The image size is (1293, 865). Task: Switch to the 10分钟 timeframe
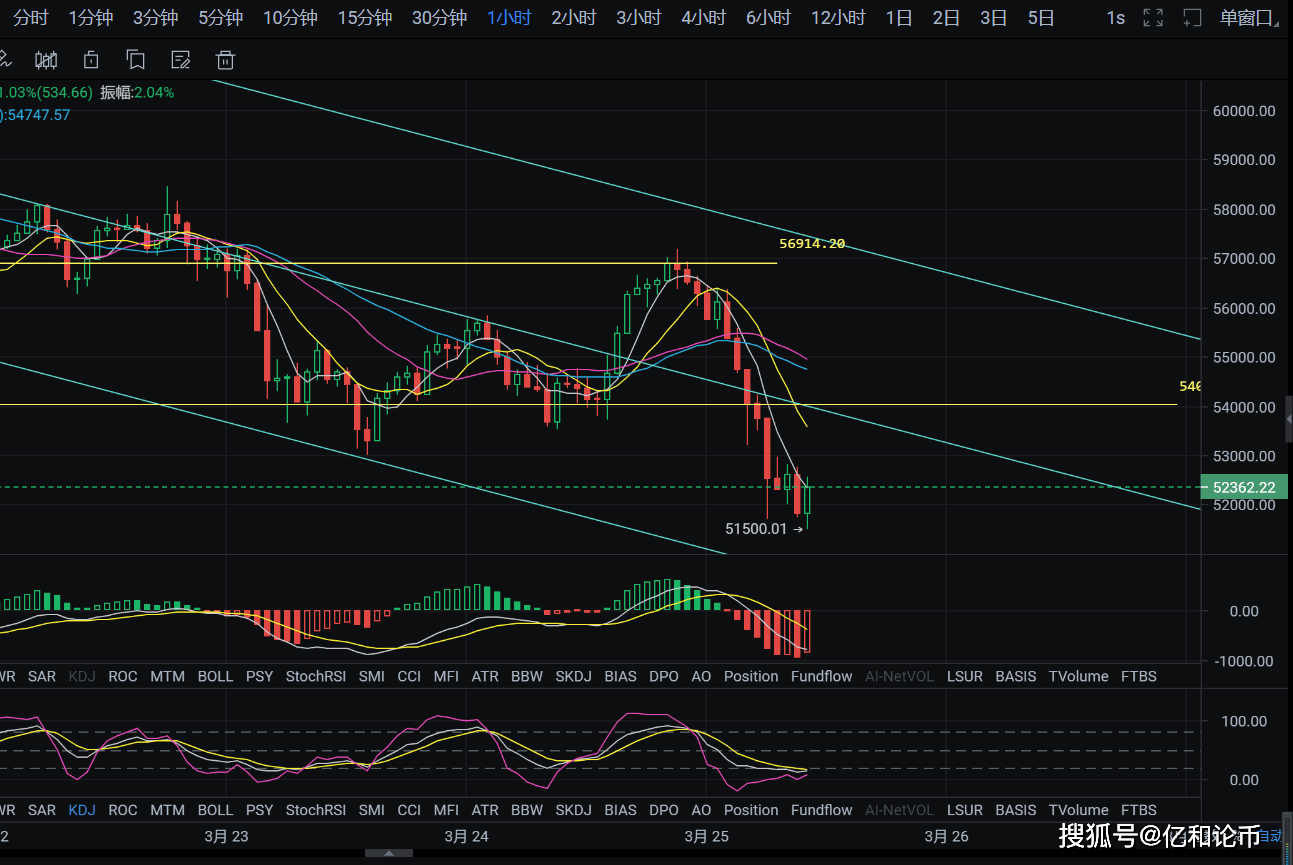(290, 18)
